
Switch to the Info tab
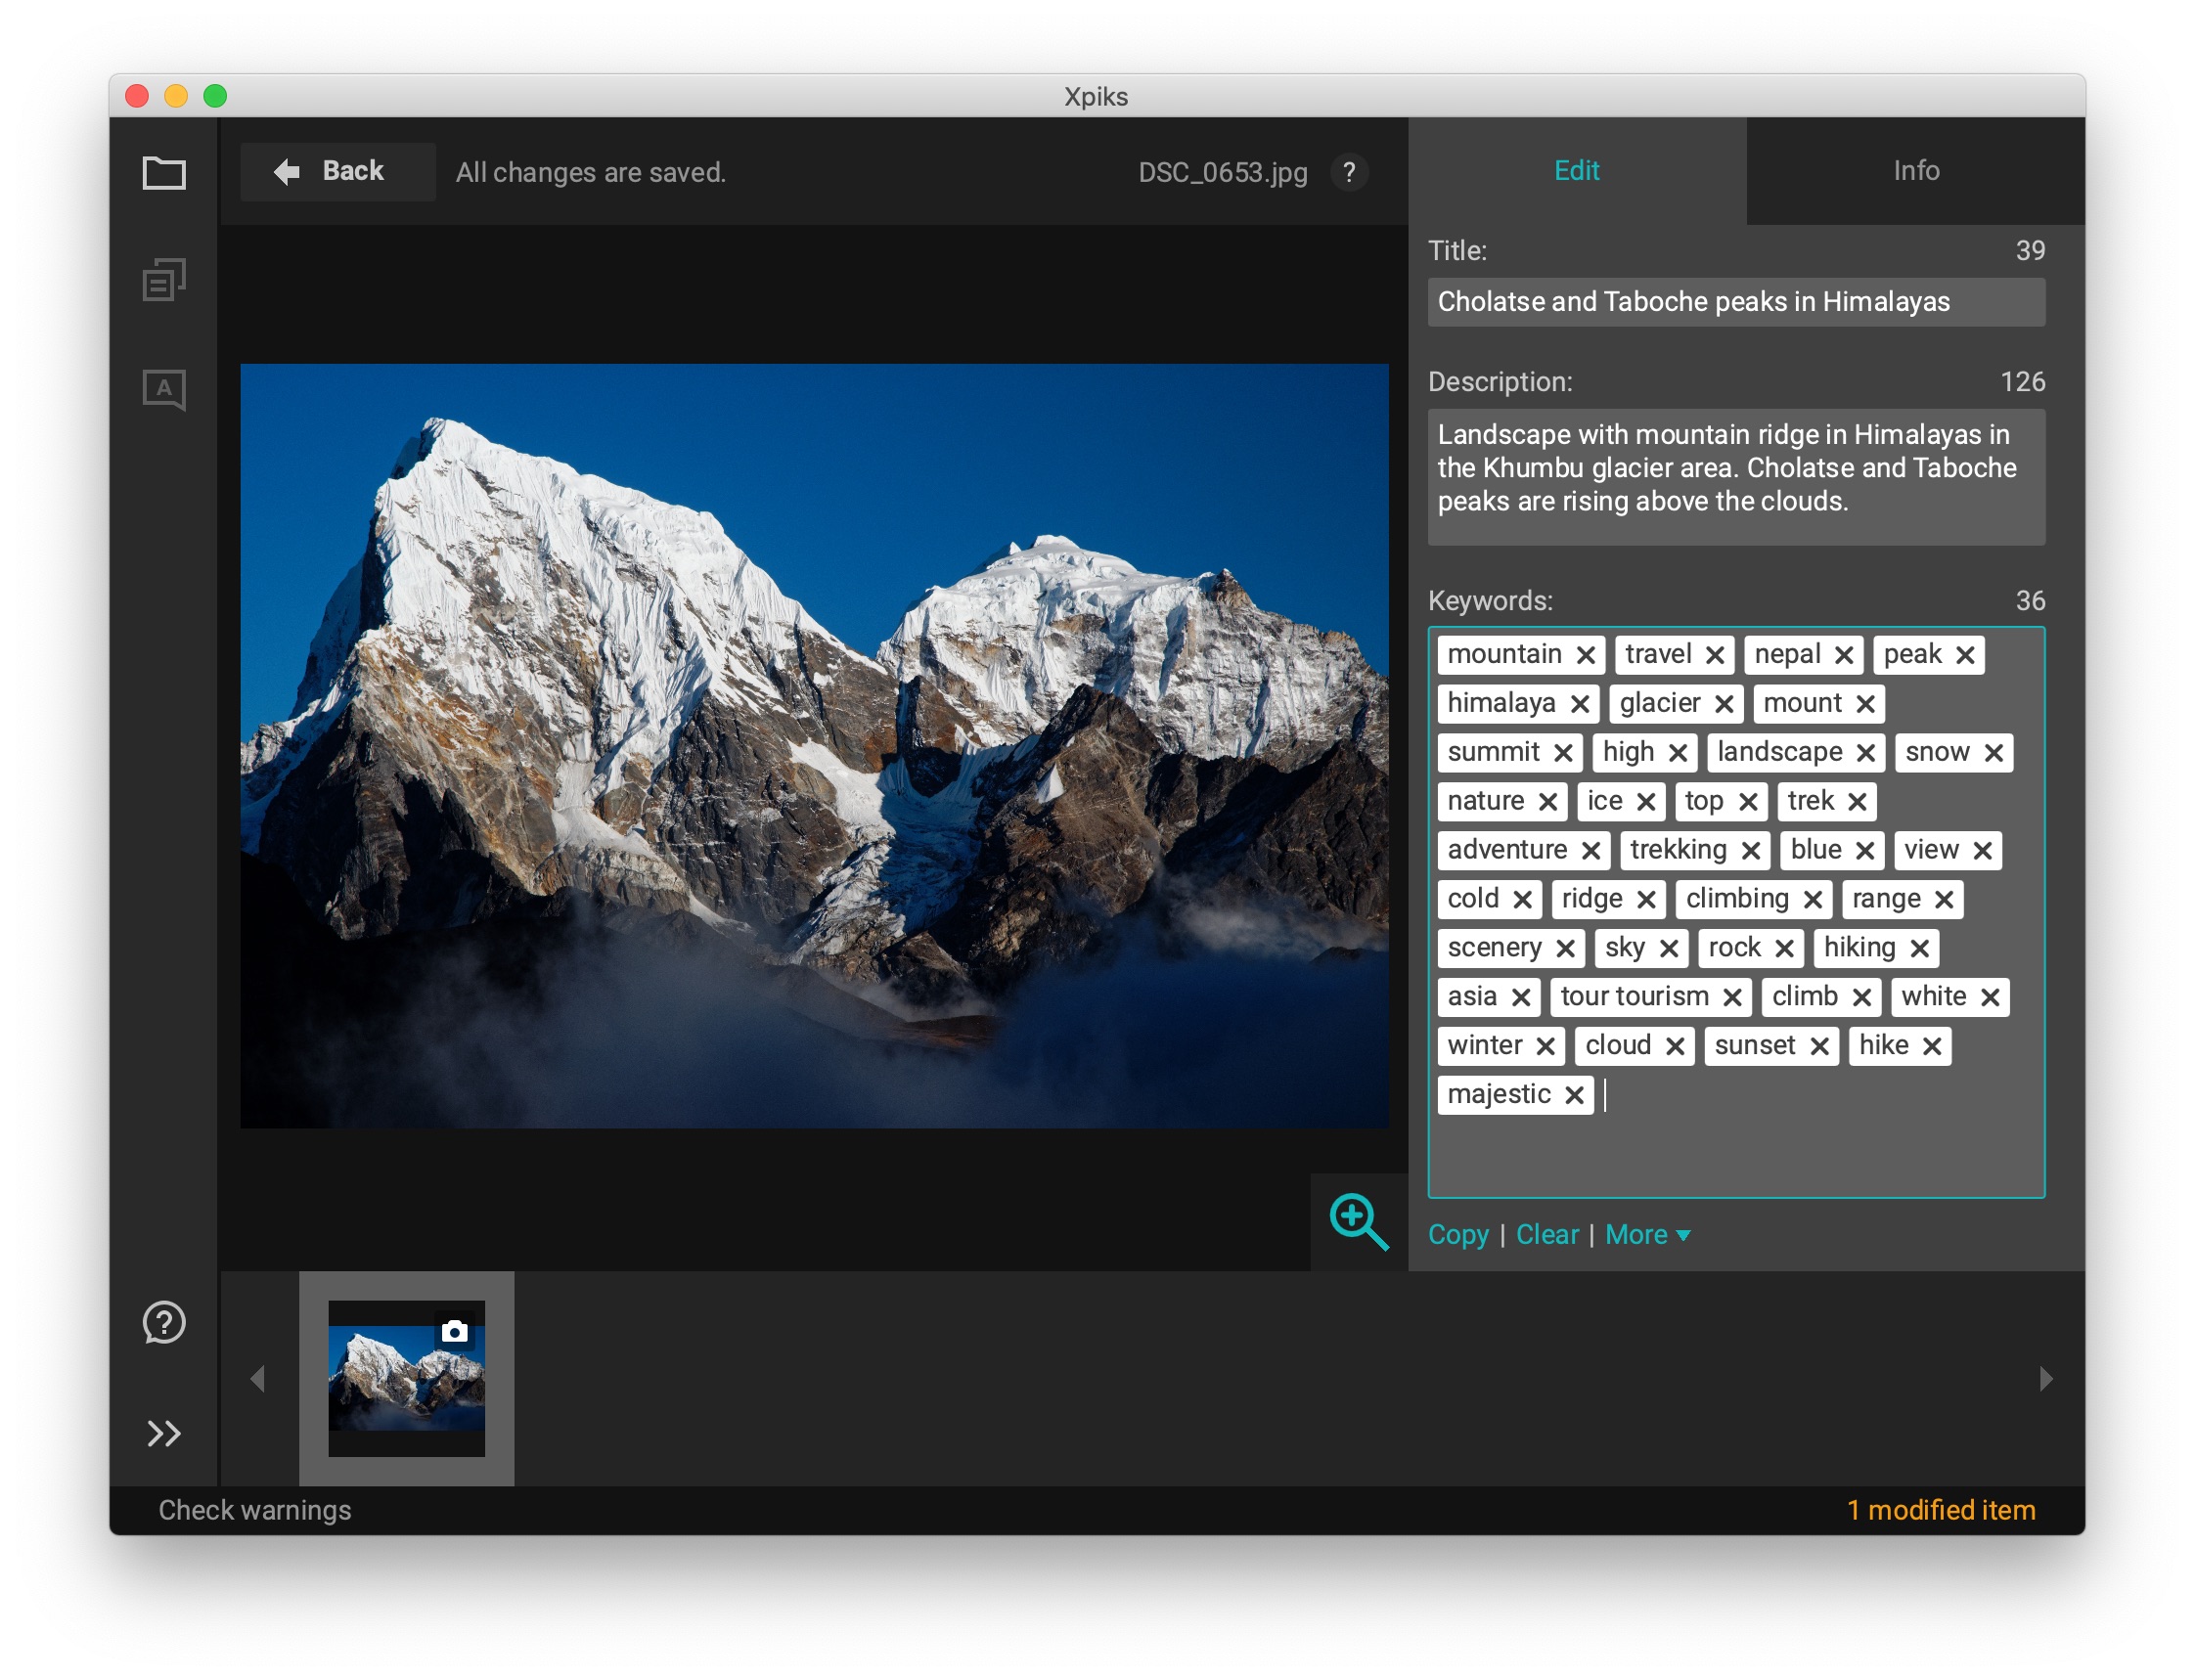(x=1916, y=171)
